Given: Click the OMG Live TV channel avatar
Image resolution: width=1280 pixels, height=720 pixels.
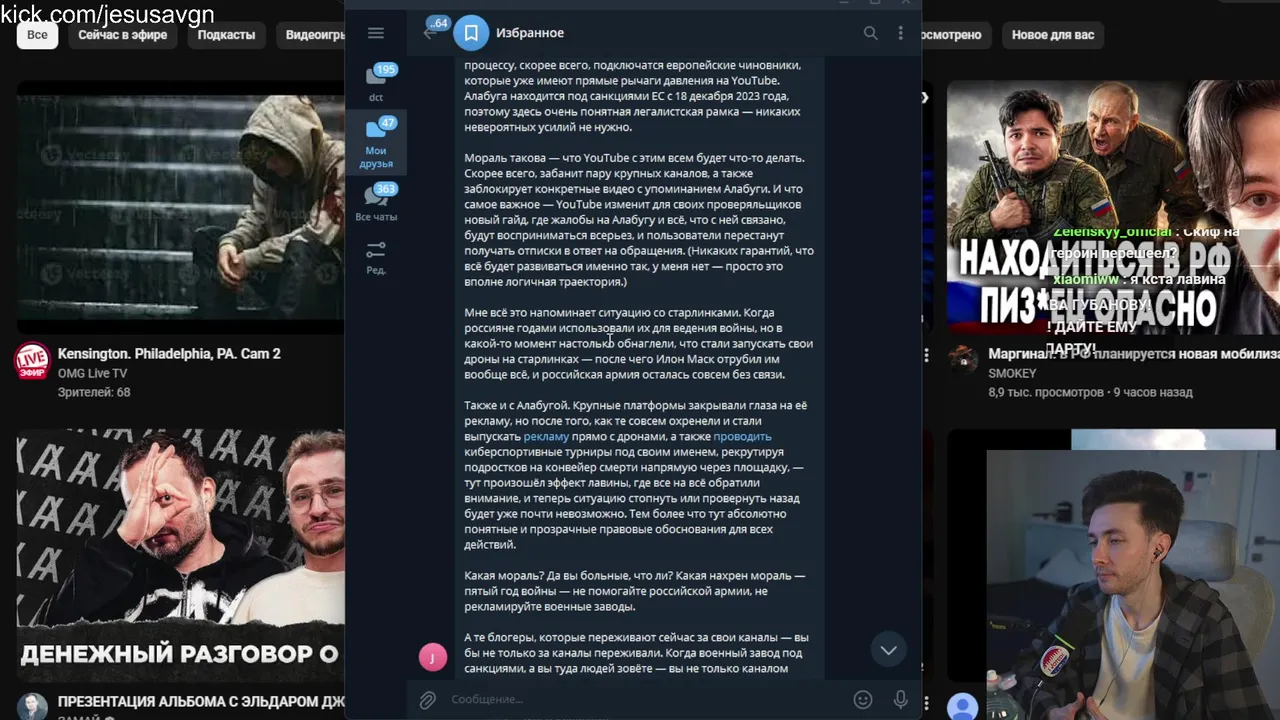Looking at the screenshot, I should point(32,360).
